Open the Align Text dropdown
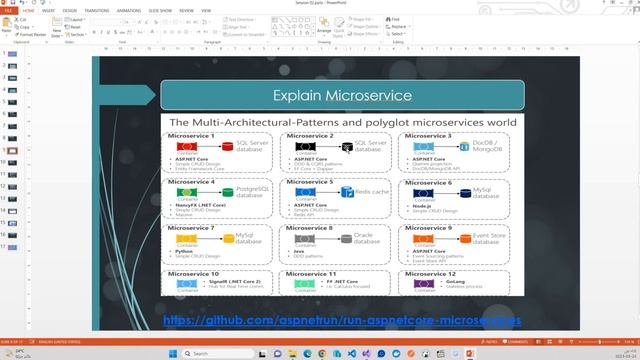The width and height of the screenshot is (640, 360). point(236,27)
